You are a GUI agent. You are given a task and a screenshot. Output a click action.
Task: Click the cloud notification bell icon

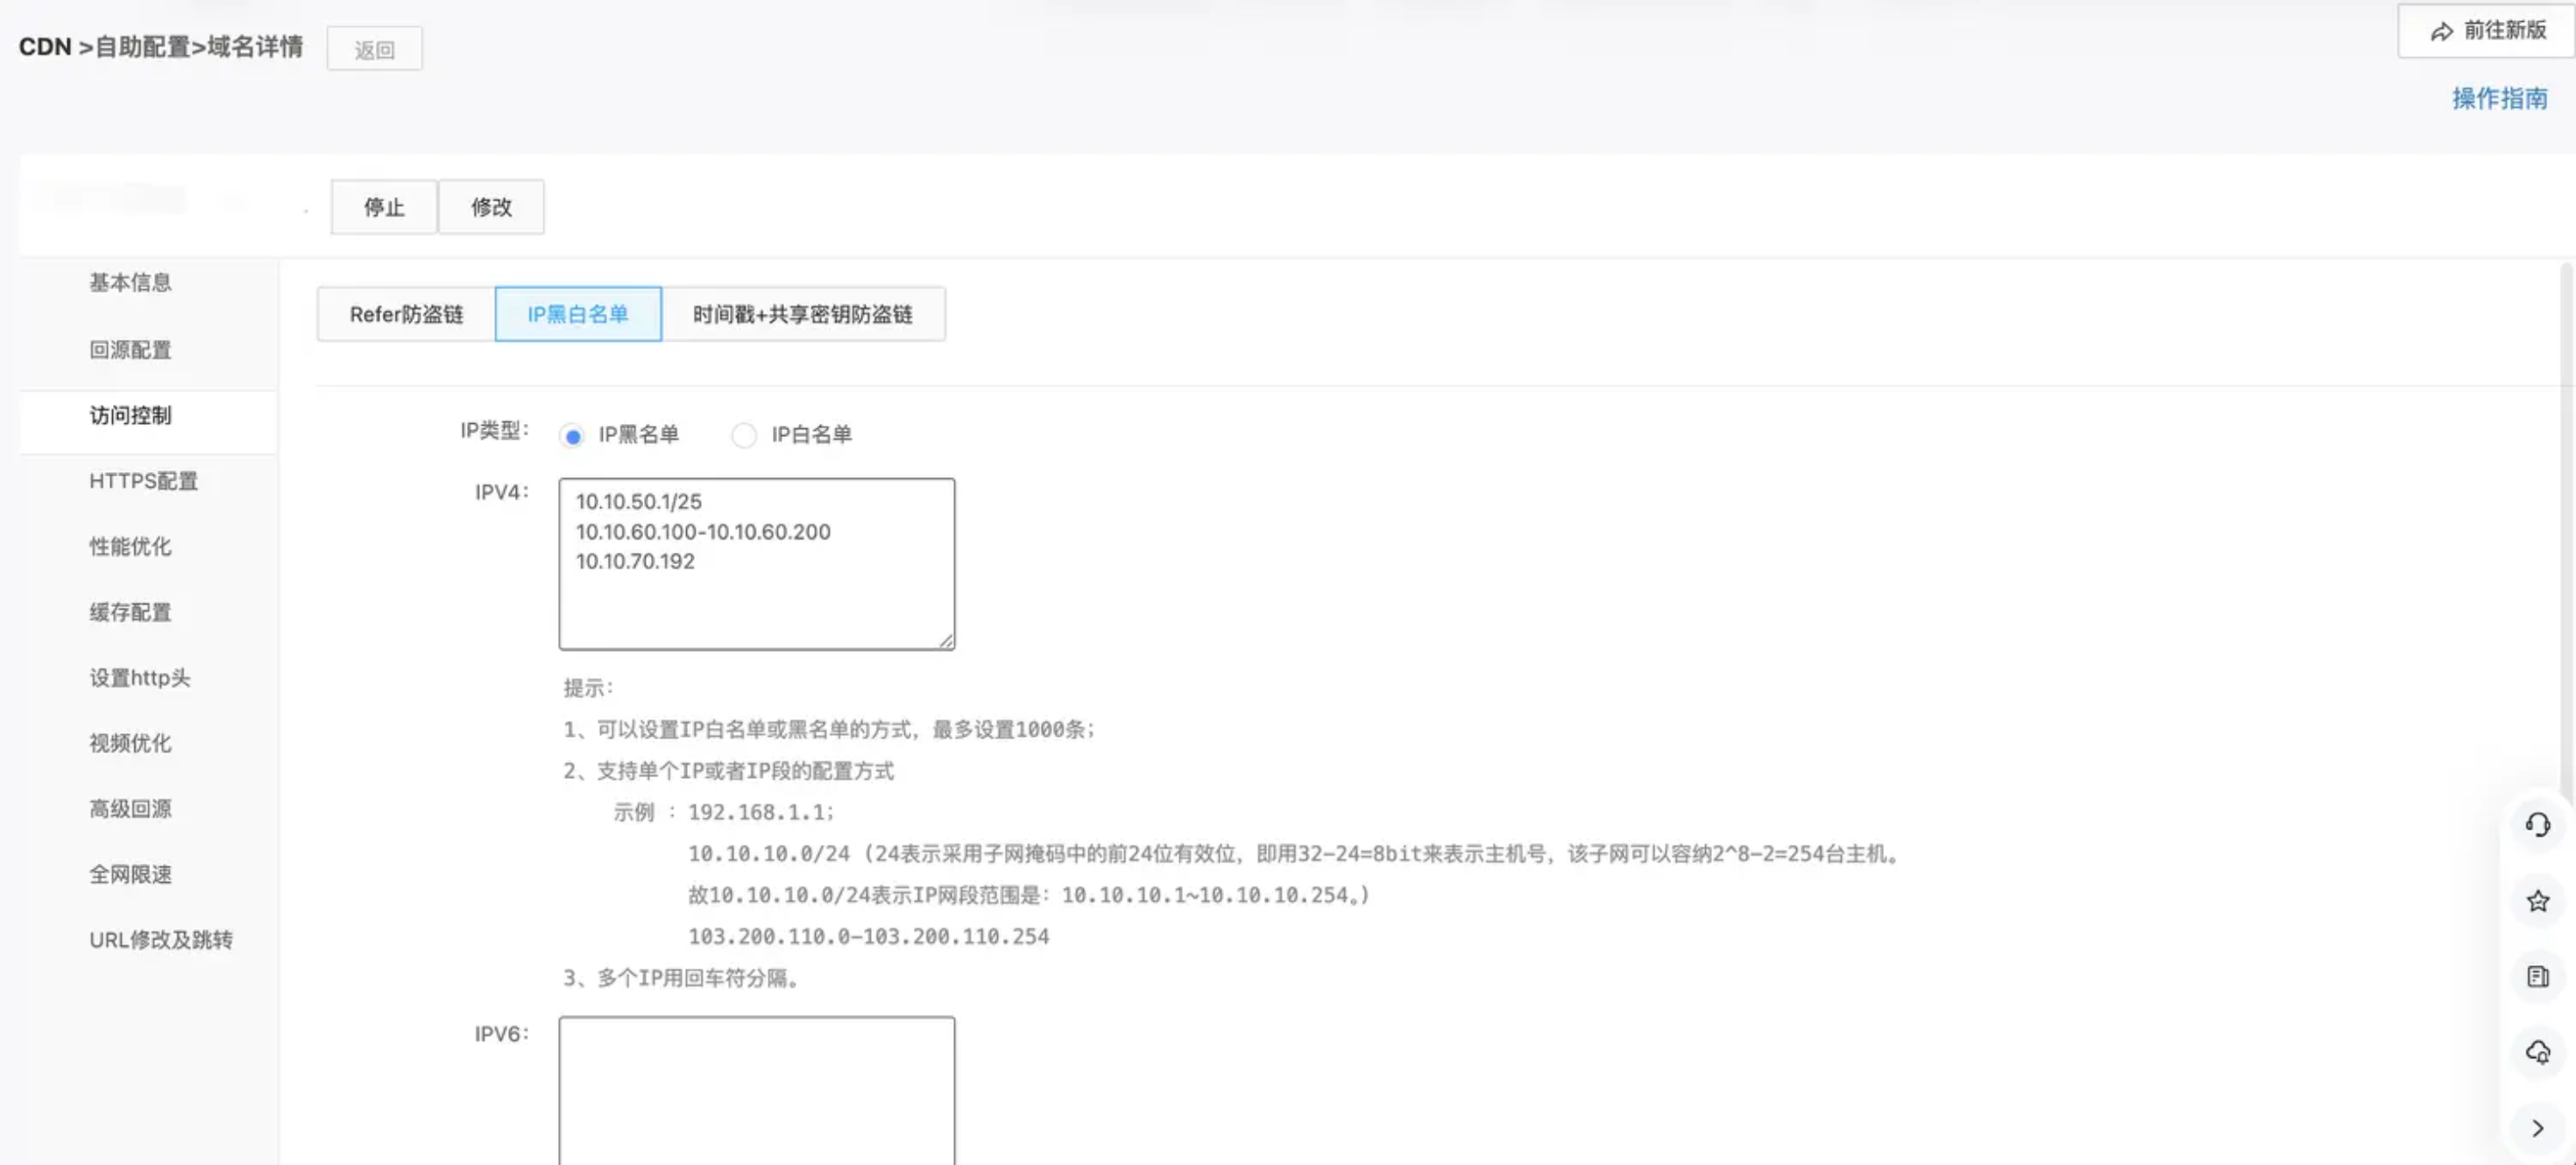pyautogui.click(x=2537, y=1052)
